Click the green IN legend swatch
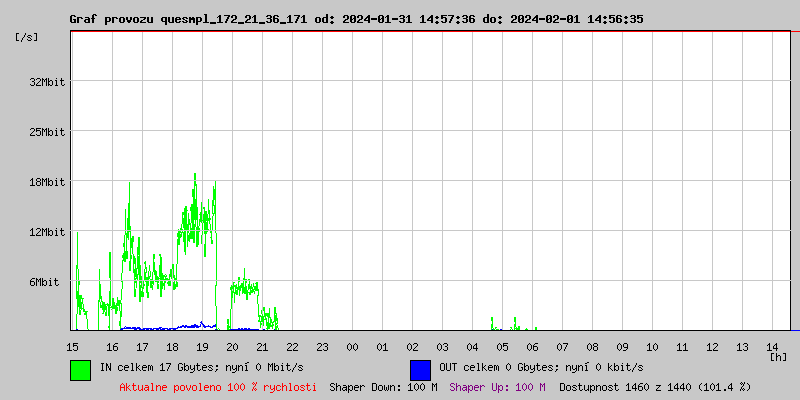Image resolution: width=800 pixels, height=400 pixels. tap(81, 370)
